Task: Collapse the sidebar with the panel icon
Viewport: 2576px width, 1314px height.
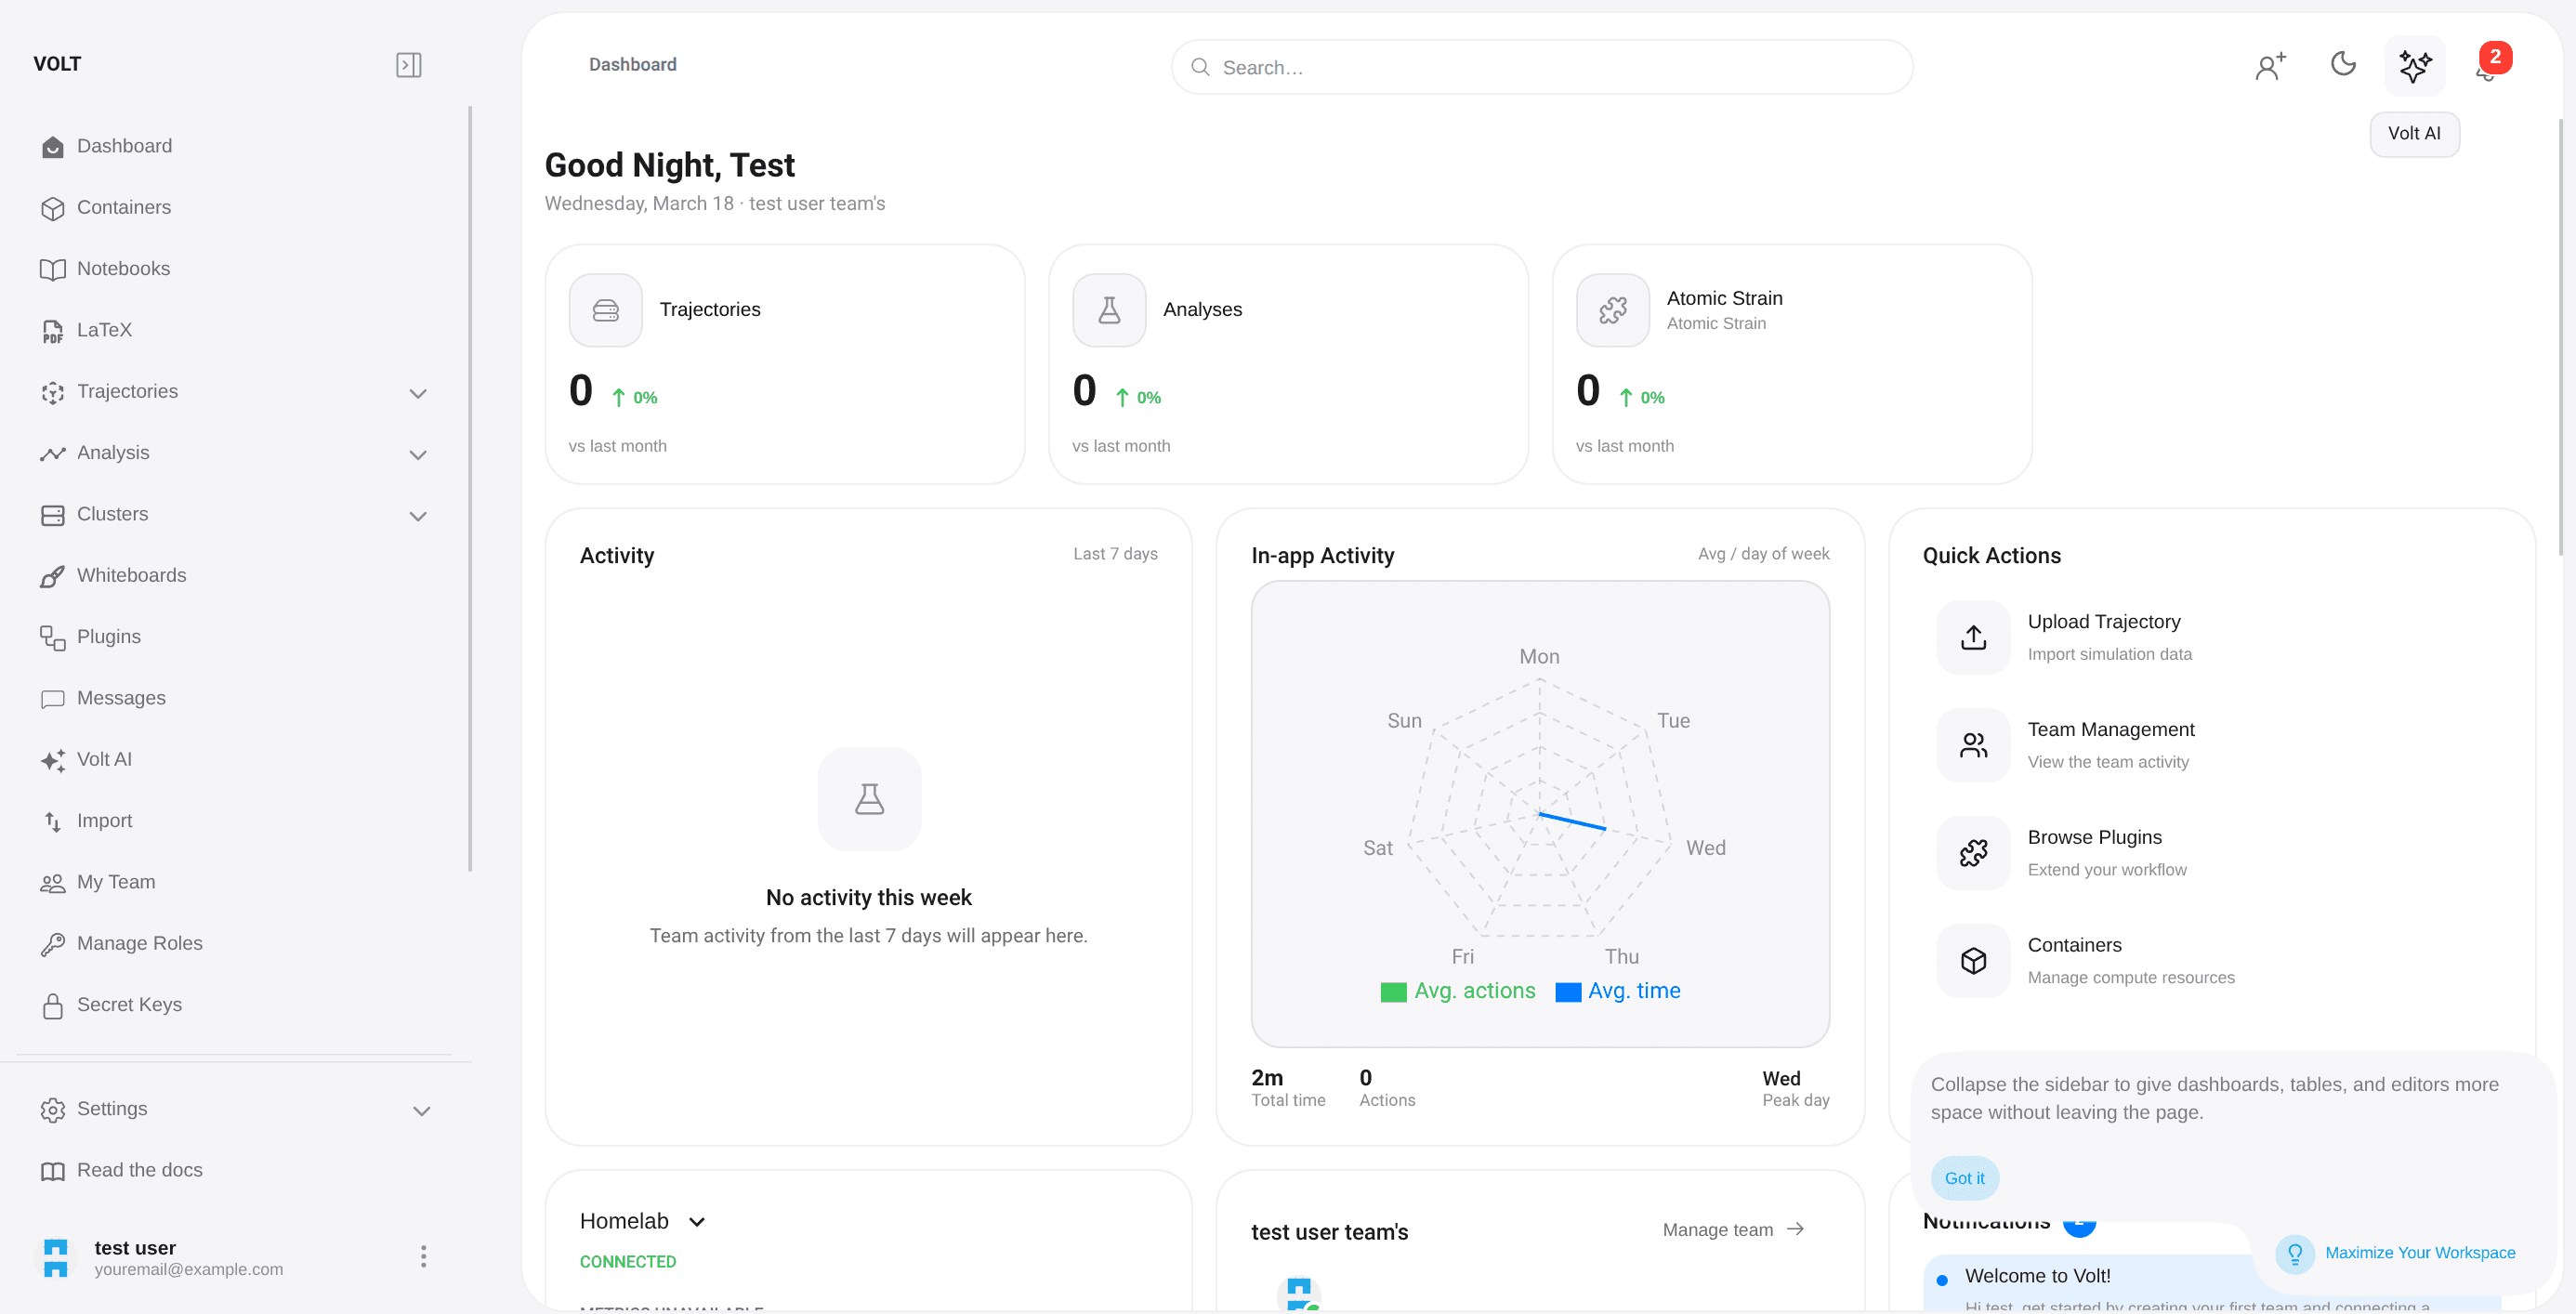Action: point(408,65)
